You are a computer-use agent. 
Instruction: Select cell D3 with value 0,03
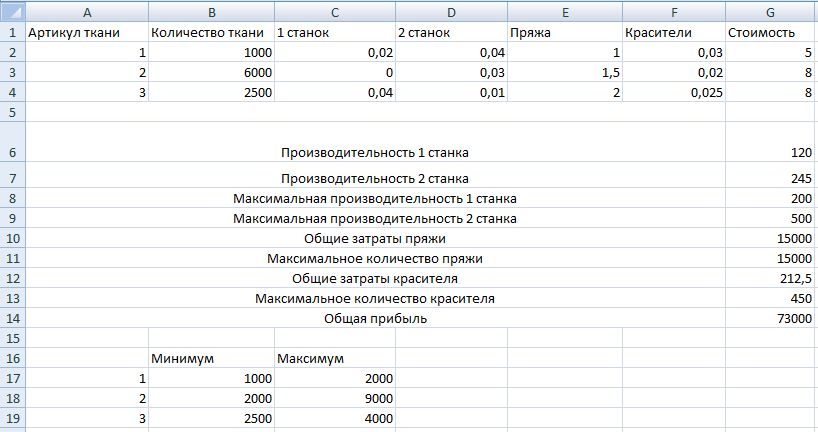click(x=452, y=73)
